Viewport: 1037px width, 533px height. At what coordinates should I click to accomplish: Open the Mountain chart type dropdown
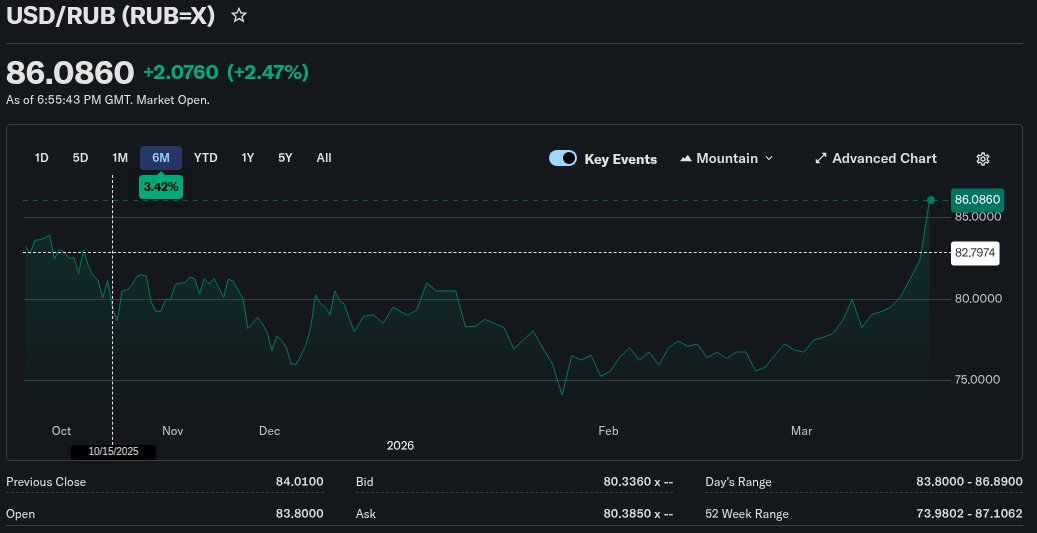pyautogui.click(x=727, y=159)
